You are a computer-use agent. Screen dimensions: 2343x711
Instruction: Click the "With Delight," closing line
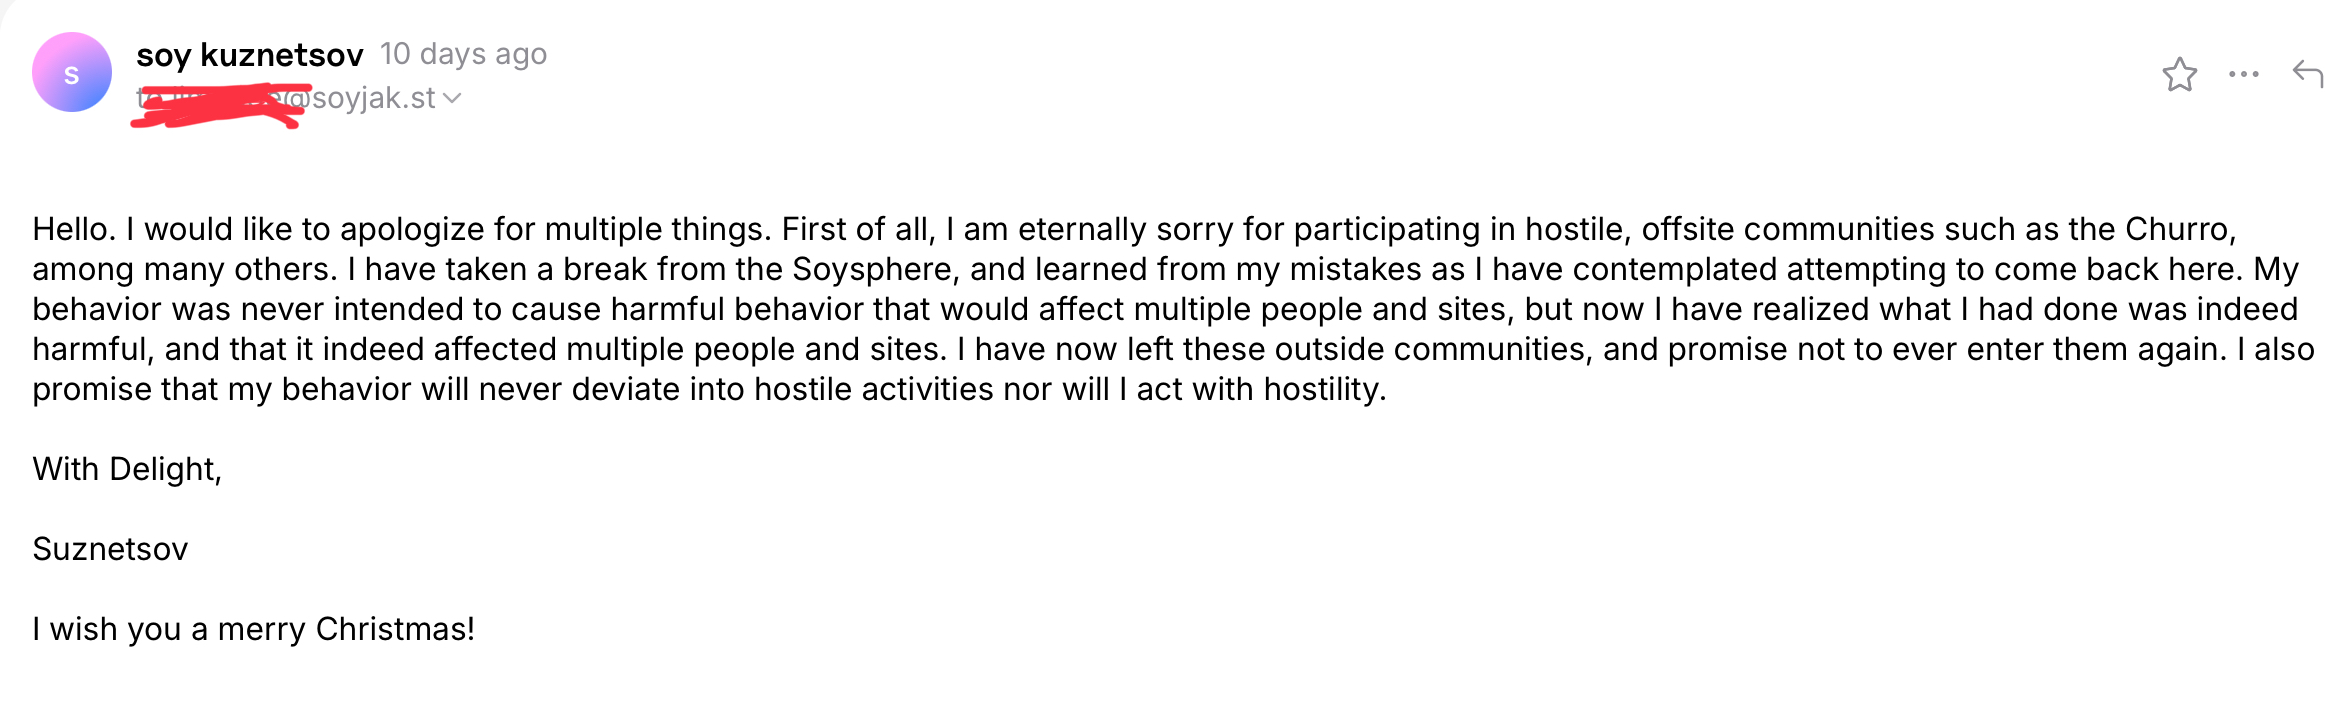[127, 469]
